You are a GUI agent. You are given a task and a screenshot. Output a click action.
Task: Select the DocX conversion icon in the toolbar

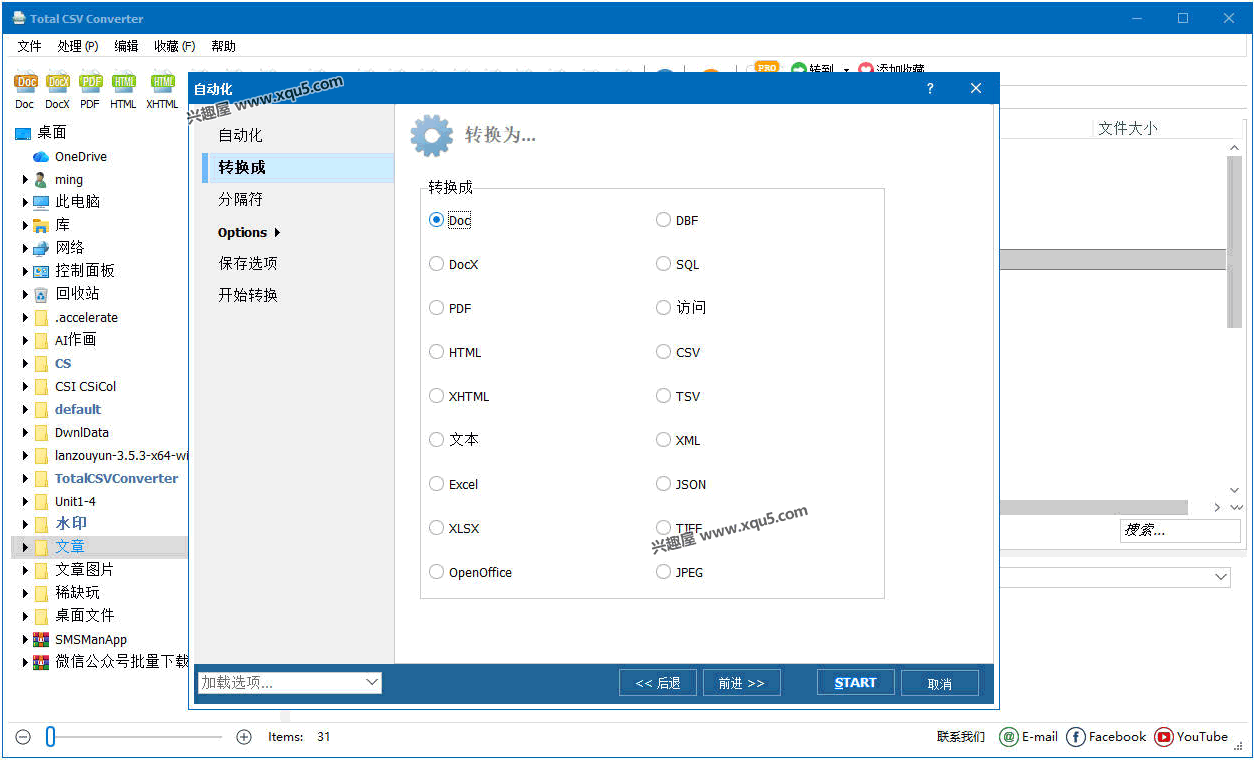pyautogui.click(x=57, y=88)
